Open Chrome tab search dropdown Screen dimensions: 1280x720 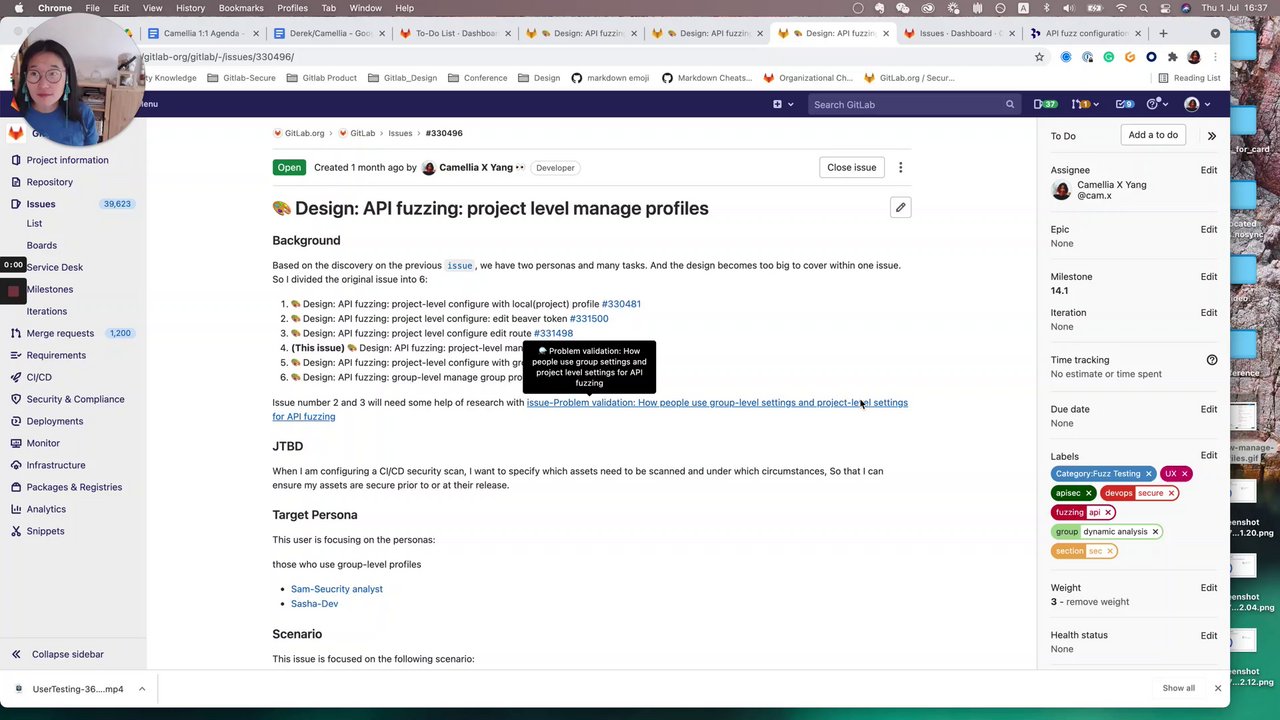tap(1215, 33)
